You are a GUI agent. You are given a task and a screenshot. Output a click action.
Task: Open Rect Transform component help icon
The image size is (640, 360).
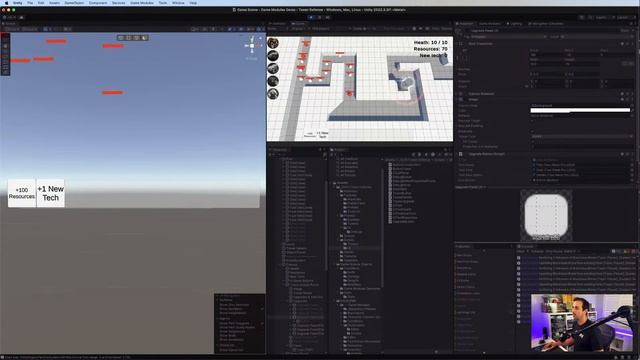click(x=622, y=44)
